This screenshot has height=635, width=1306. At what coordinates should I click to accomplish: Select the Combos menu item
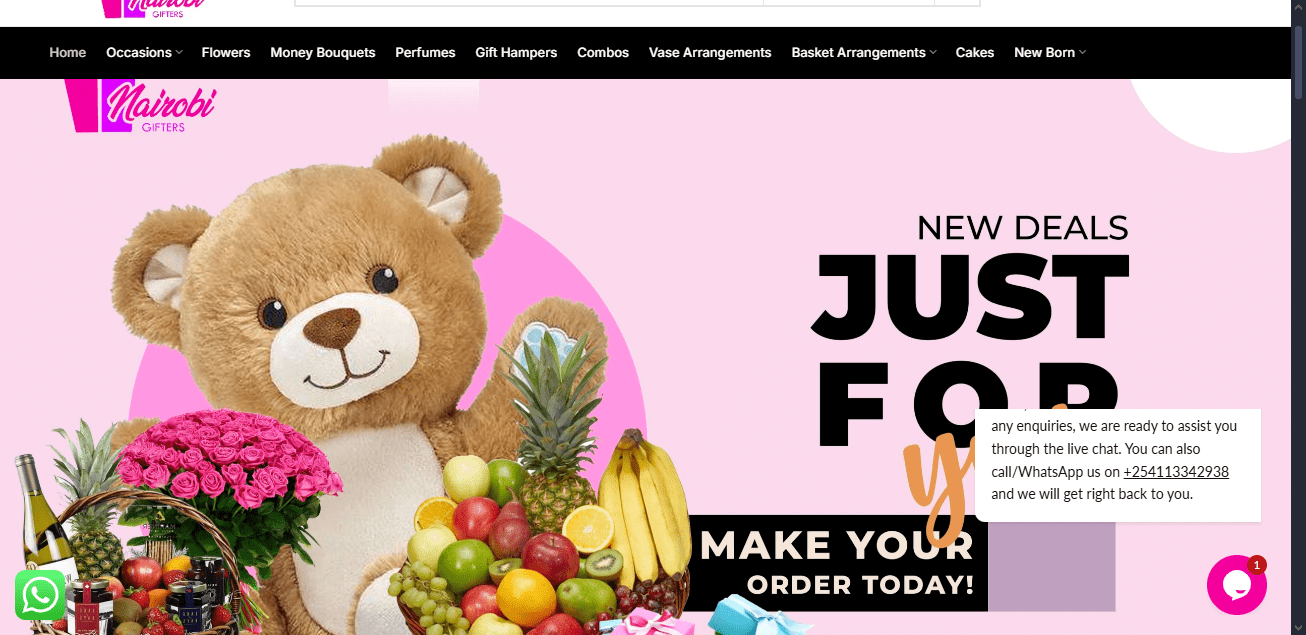tap(603, 52)
